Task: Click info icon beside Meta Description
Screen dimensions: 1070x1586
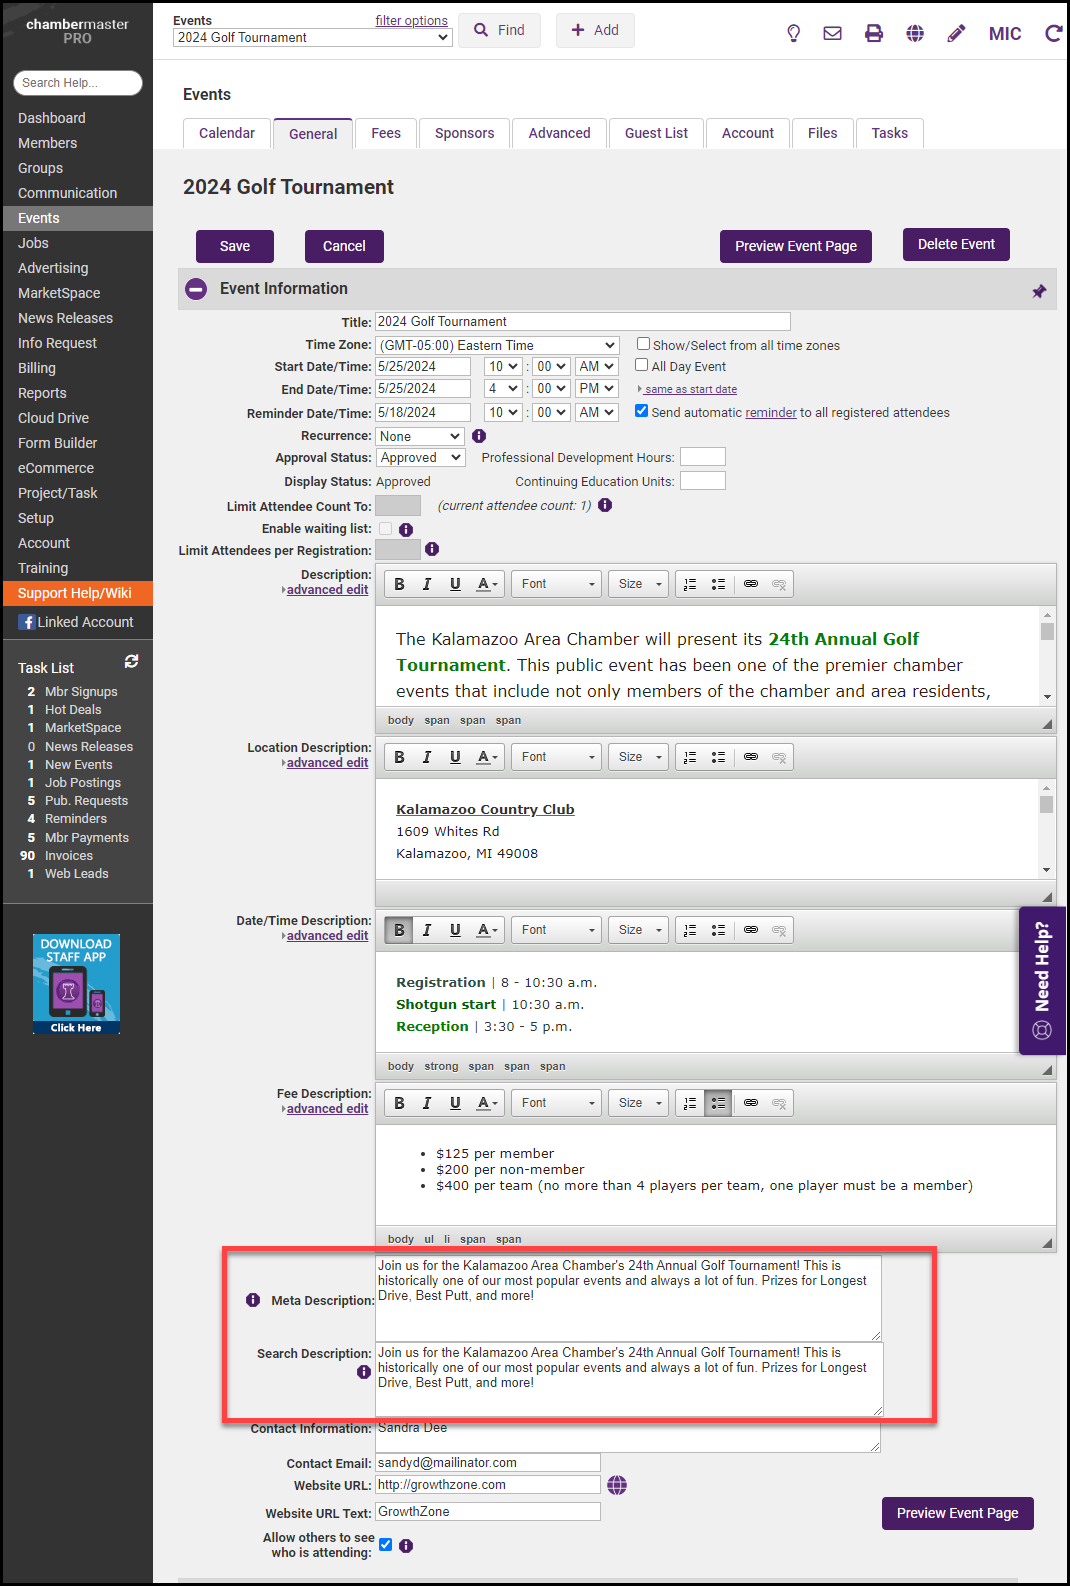Action: point(253,1300)
